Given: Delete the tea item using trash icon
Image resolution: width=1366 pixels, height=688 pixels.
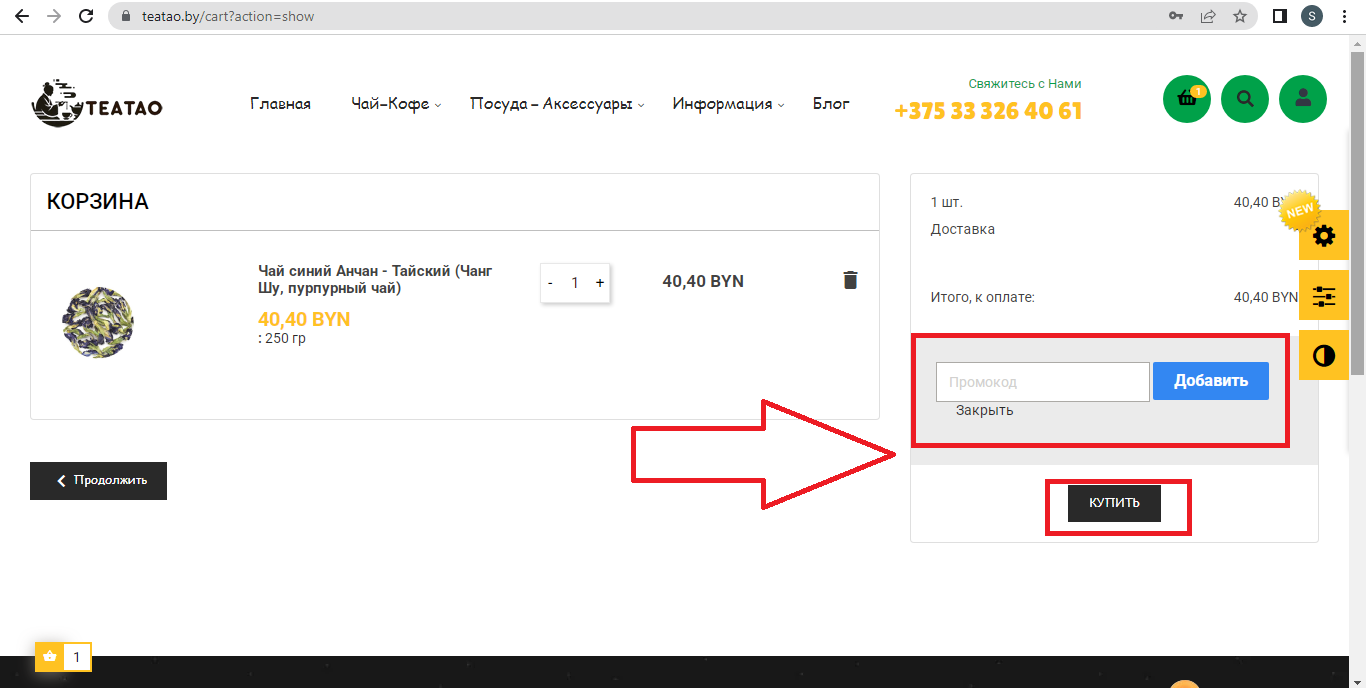Looking at the screenshot, I should (x=850, y=280).
